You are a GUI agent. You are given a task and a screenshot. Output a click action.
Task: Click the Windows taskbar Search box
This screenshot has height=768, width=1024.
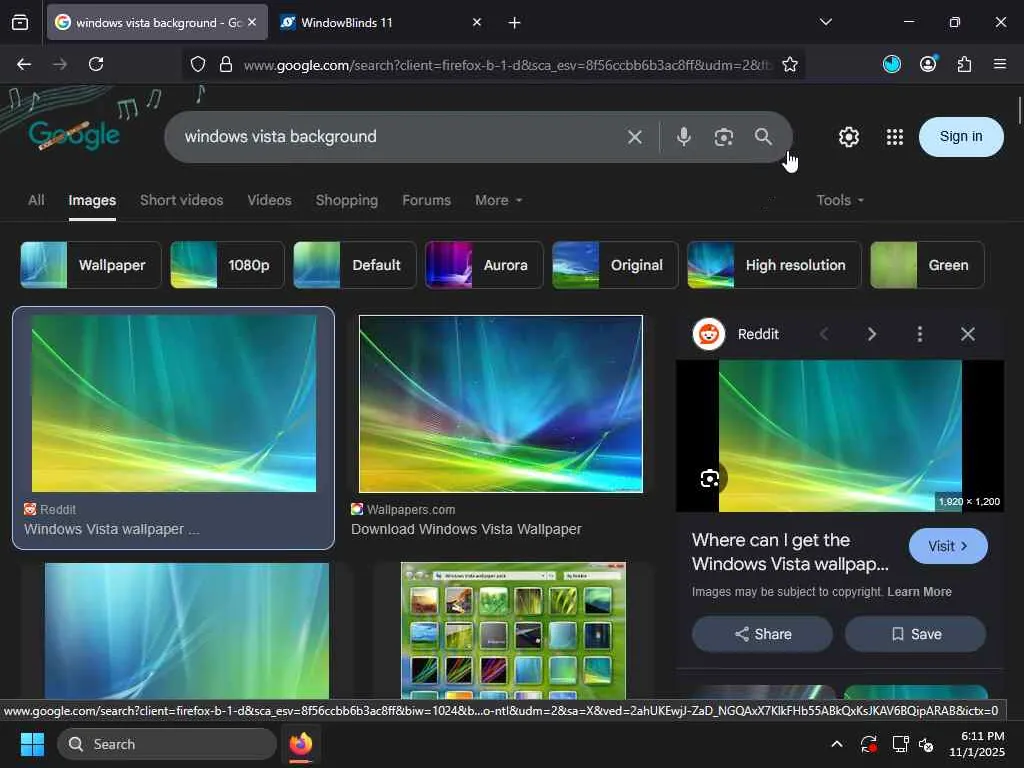click(167, 744)
